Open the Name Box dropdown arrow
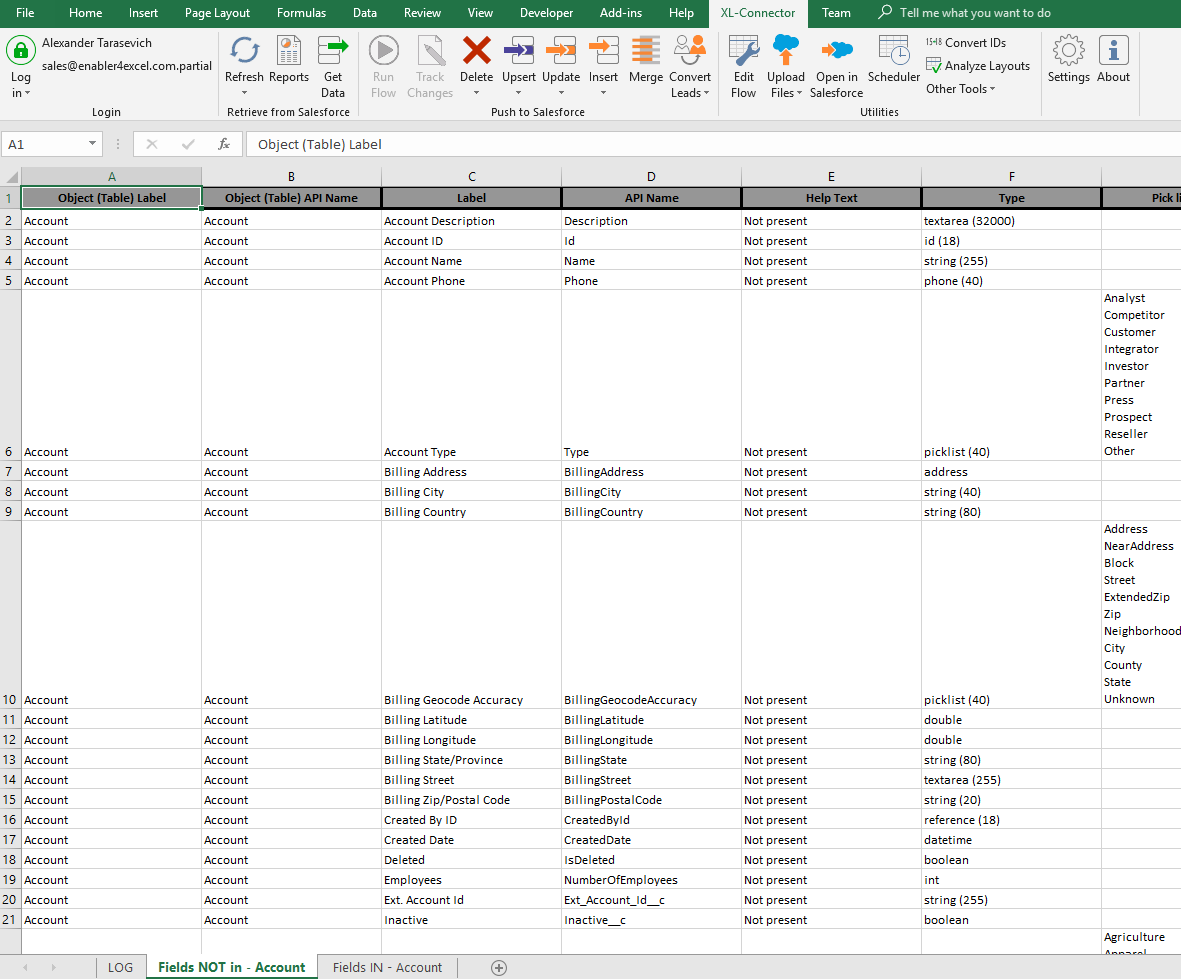 coord(92,143)
